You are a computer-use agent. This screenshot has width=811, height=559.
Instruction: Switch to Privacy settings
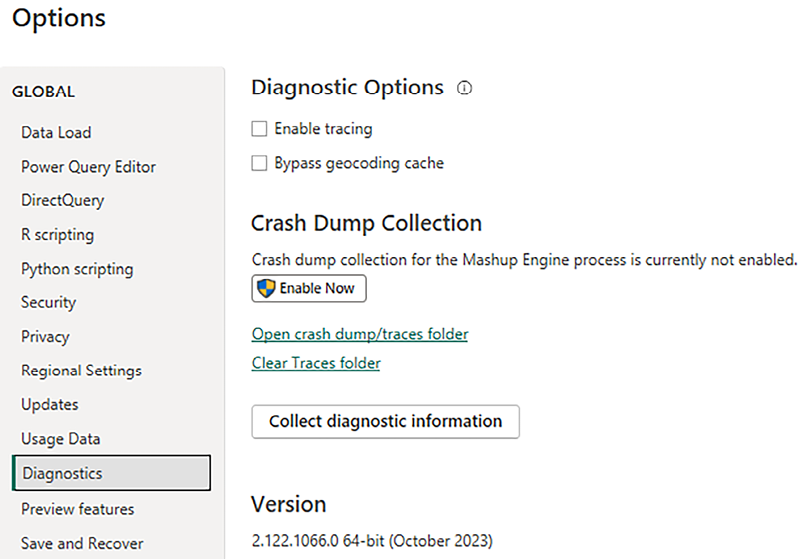(45, 337)
